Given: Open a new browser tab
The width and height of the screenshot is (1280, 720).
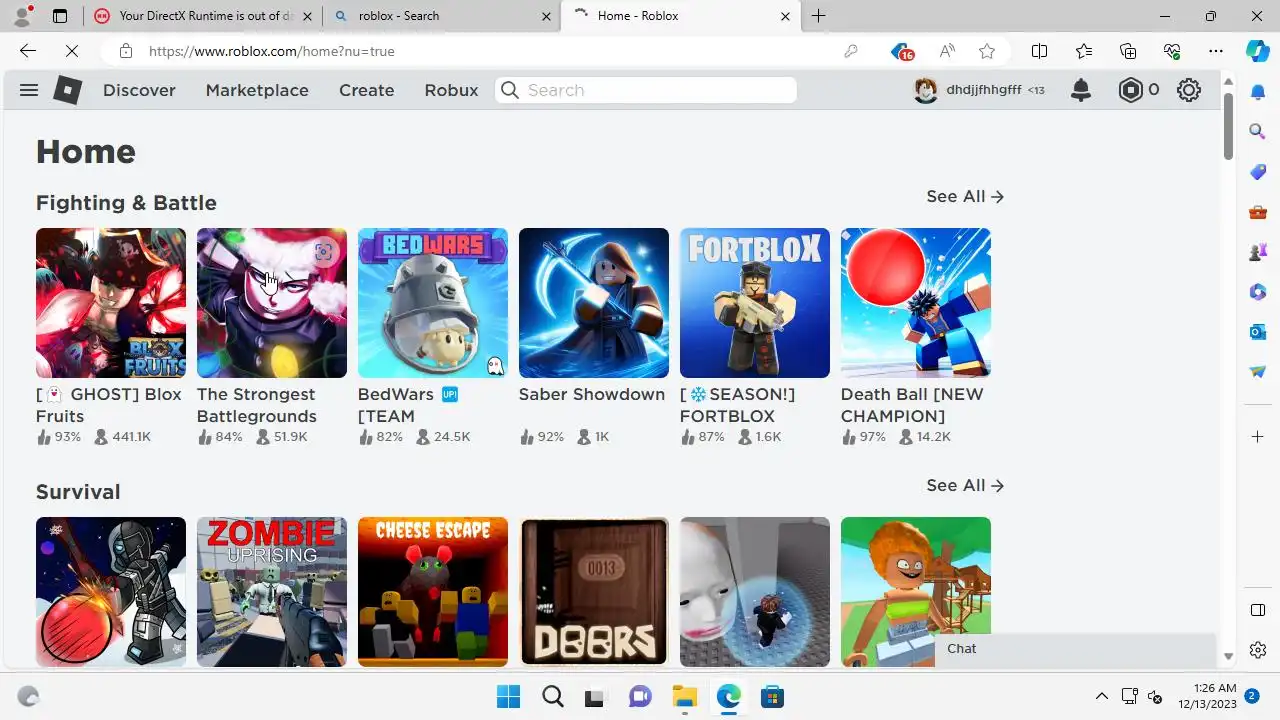Looking at the screenshot, I should click(819, 16).
